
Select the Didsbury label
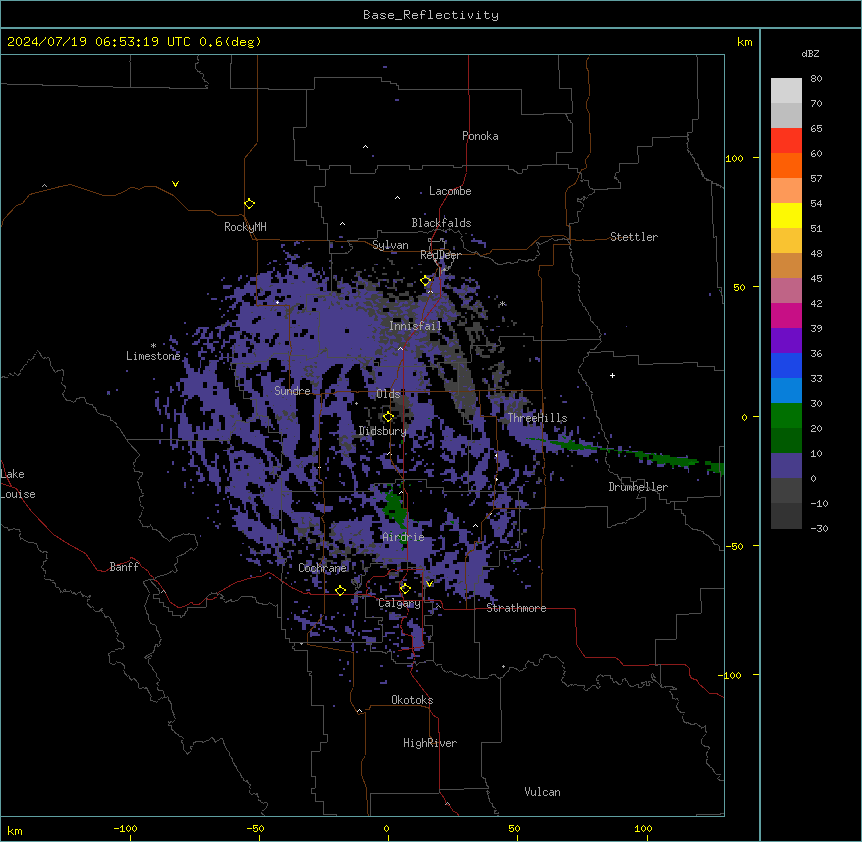382,431
